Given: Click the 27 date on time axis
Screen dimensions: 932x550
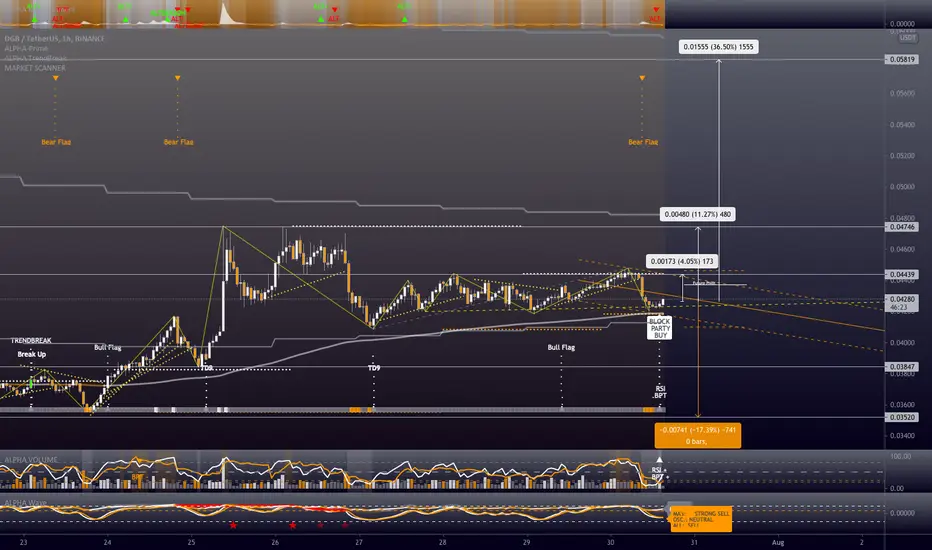Looking at the screenshot, I should pos(358,542).
